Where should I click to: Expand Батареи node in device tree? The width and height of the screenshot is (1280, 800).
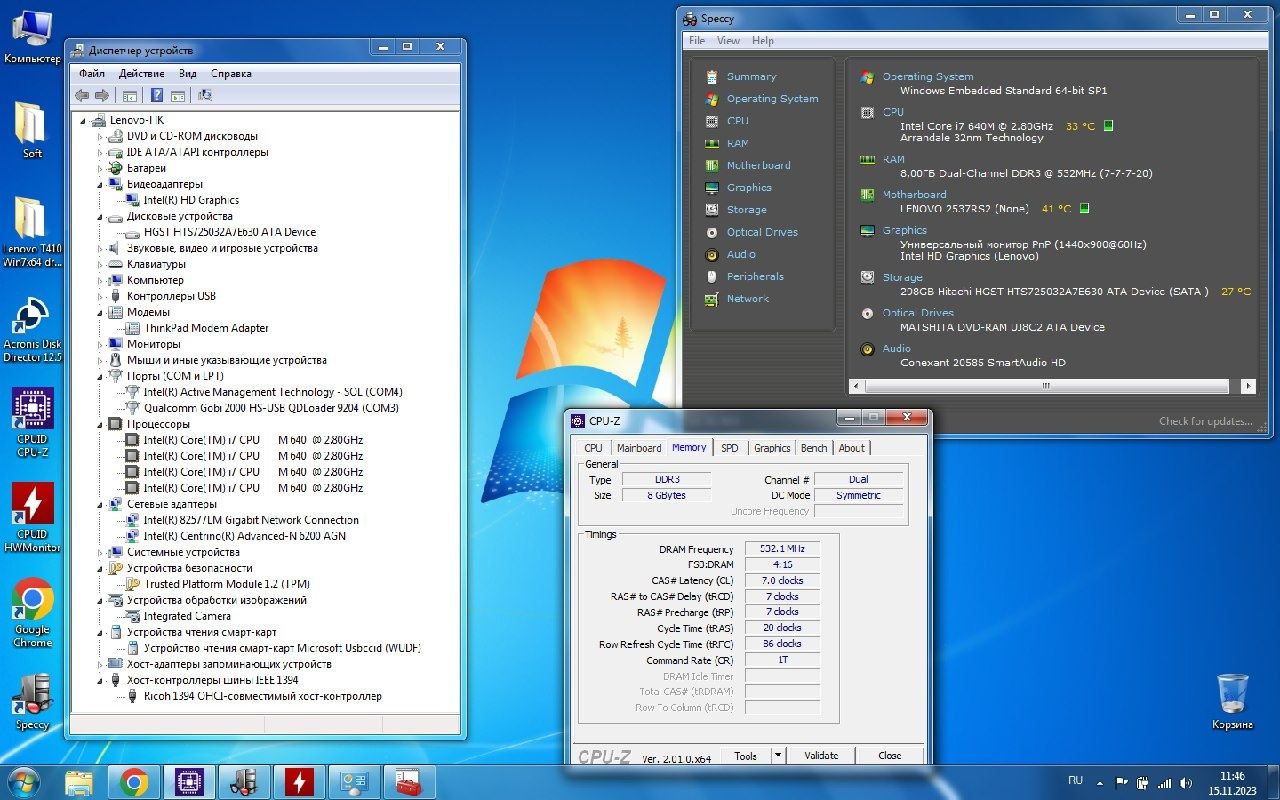click(x=100, y=168)
